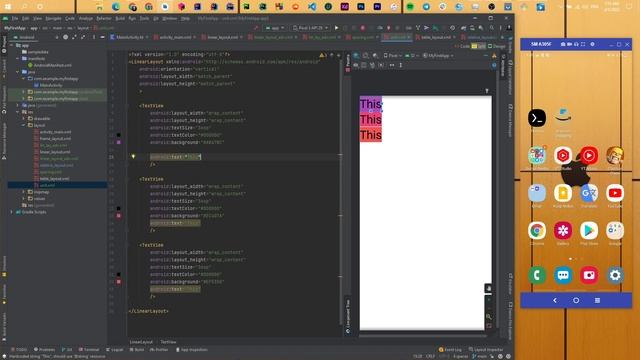Screen dimensions: 640x360
Task: Tap the phone Home navigation button
Action: (576, 300)
